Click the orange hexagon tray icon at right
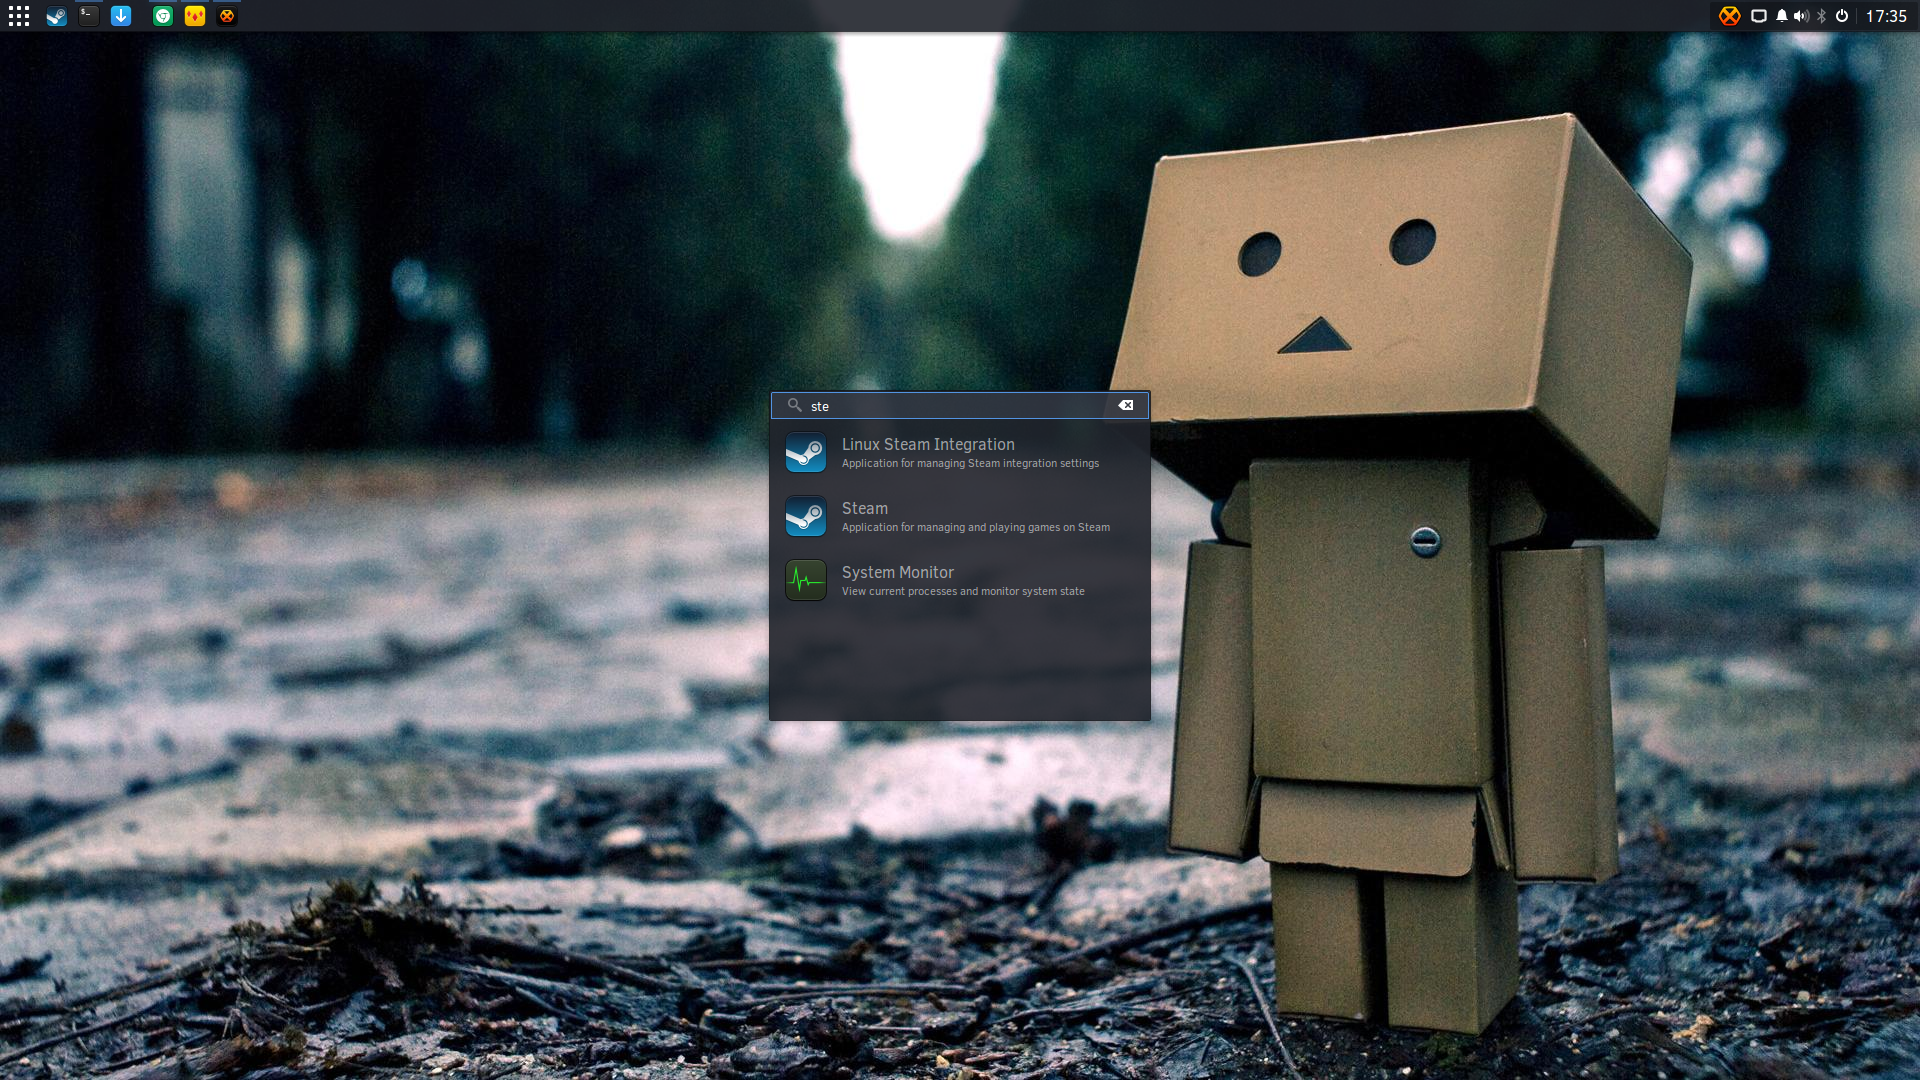Screen dimensions: 1920x1080 point(1729,16)
